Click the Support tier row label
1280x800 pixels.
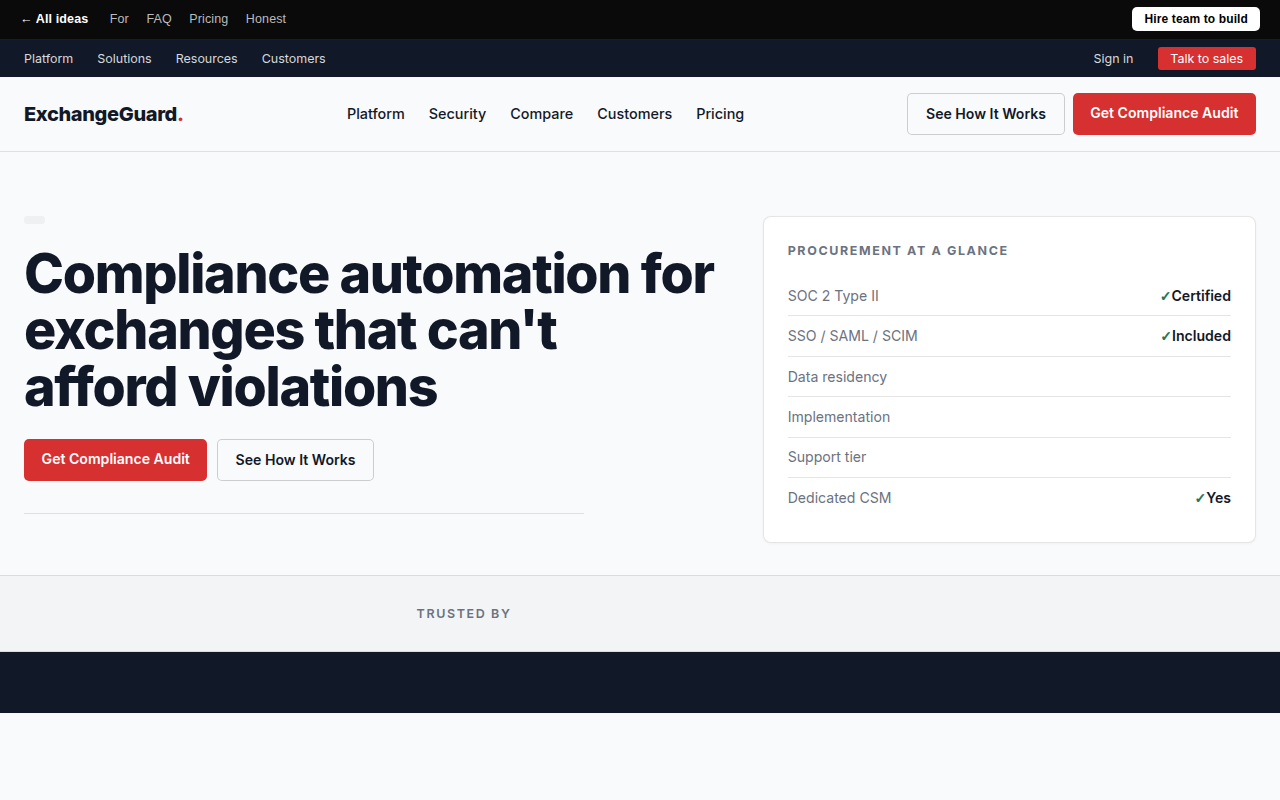827,457
